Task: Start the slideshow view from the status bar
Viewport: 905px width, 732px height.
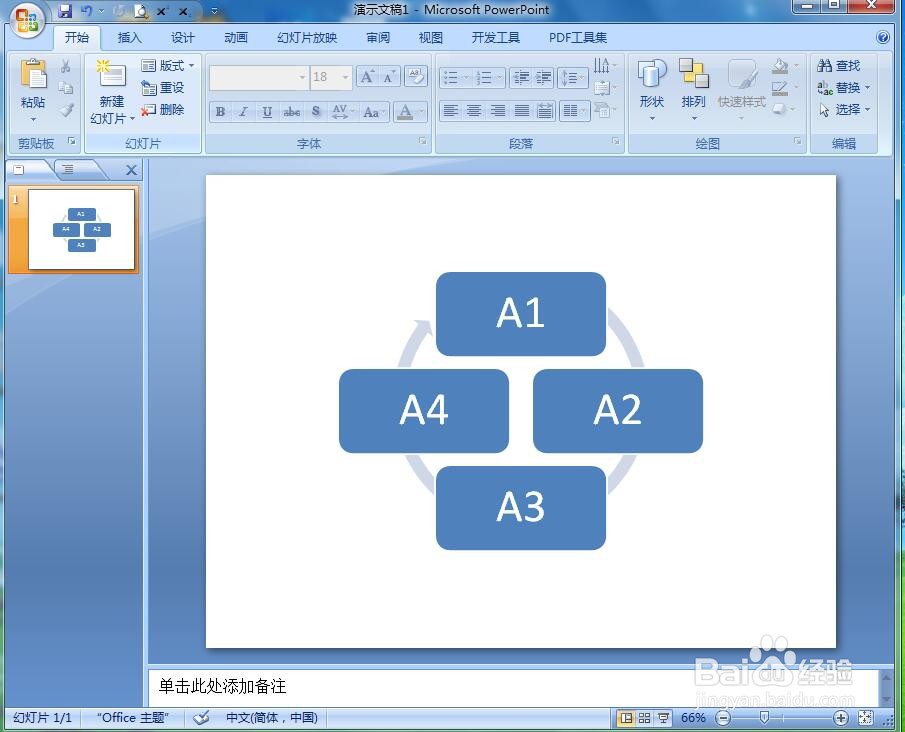Action: pos(663,718)
